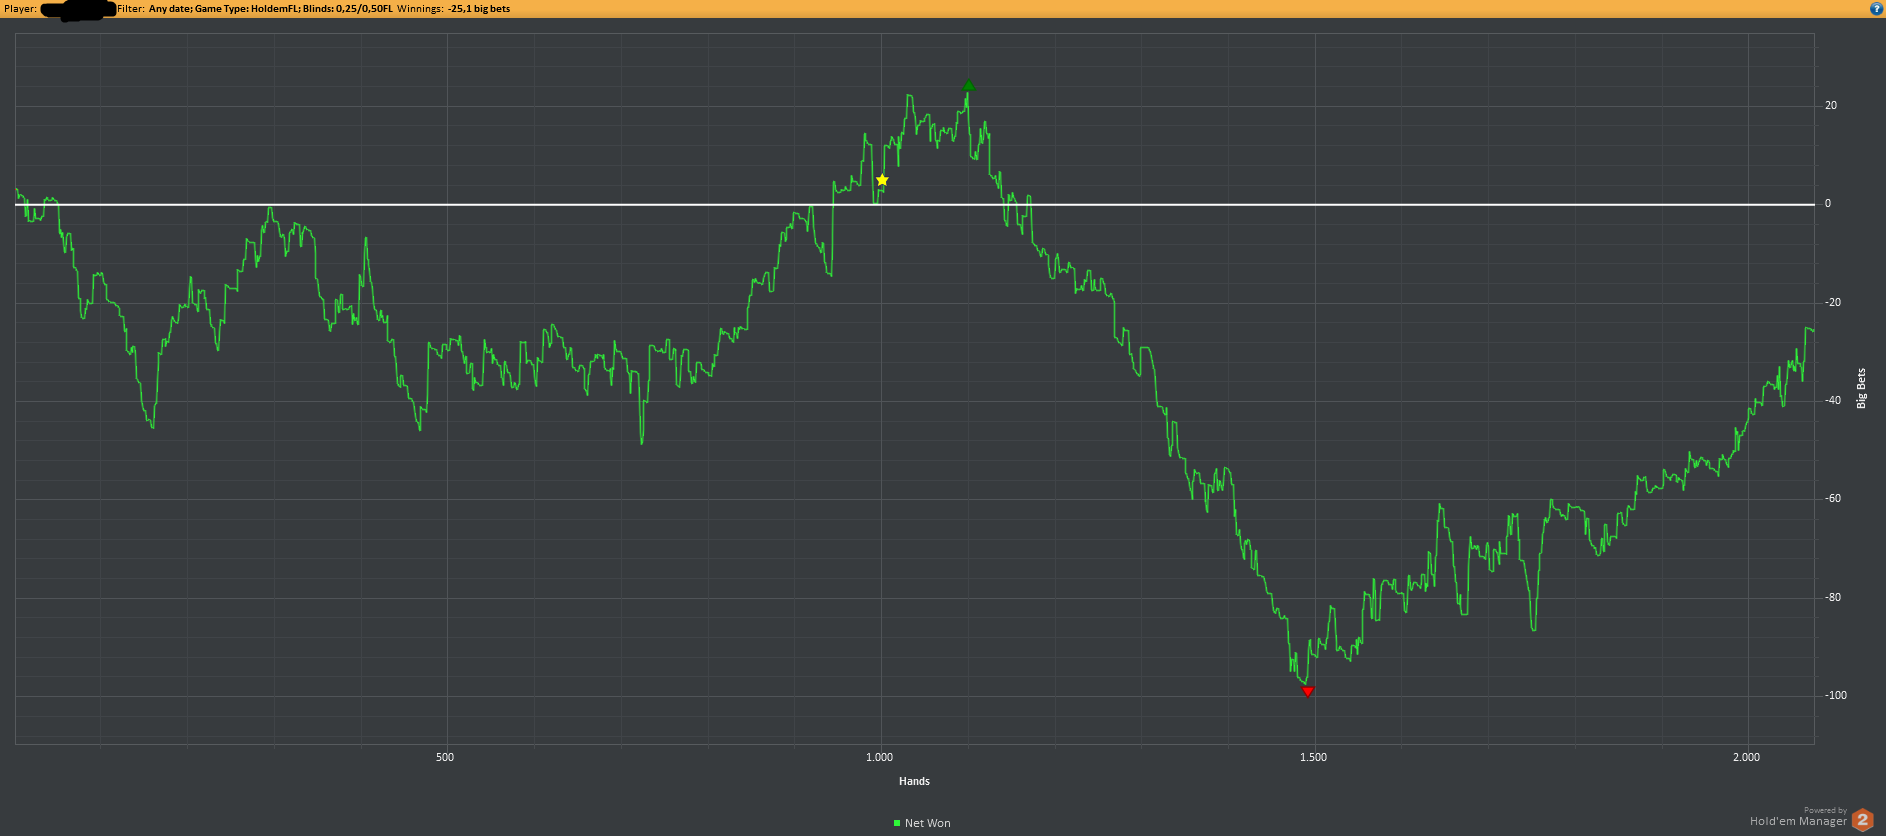Screen dimensions: 1886x836
Task: Click the '1.000' x-axis label
Action: 879,757
